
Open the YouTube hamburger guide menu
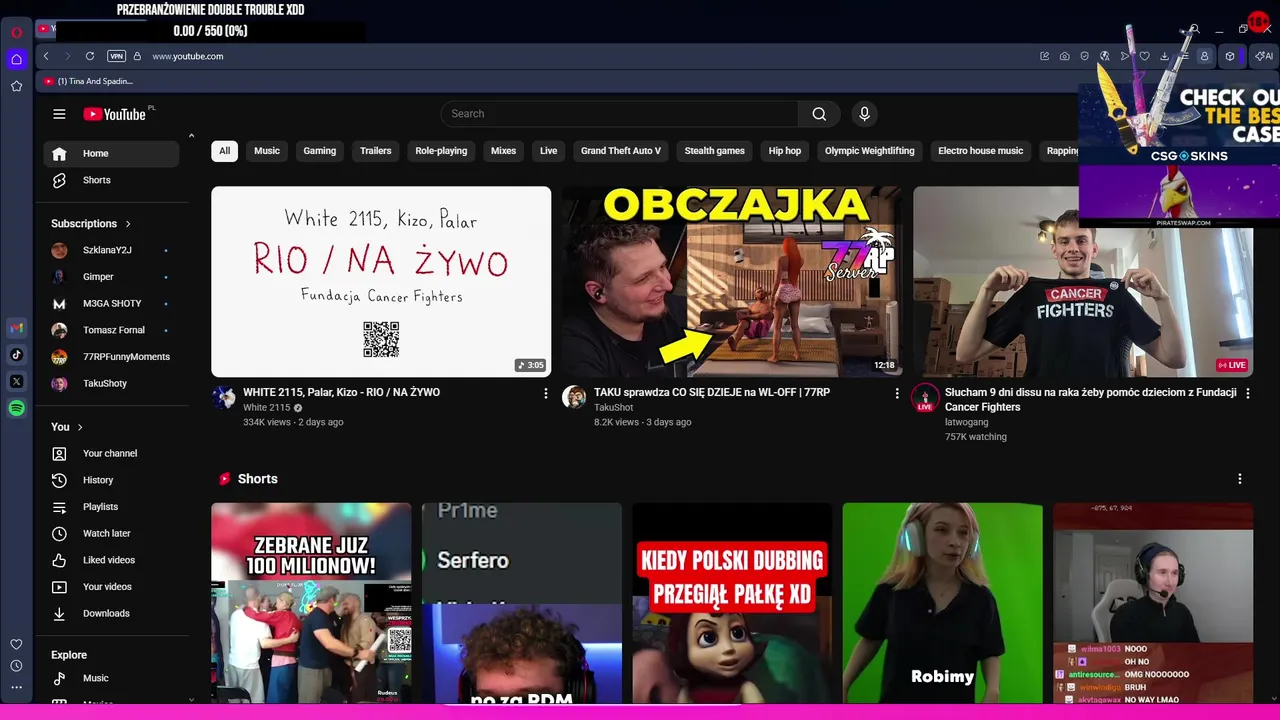[59, 114]
